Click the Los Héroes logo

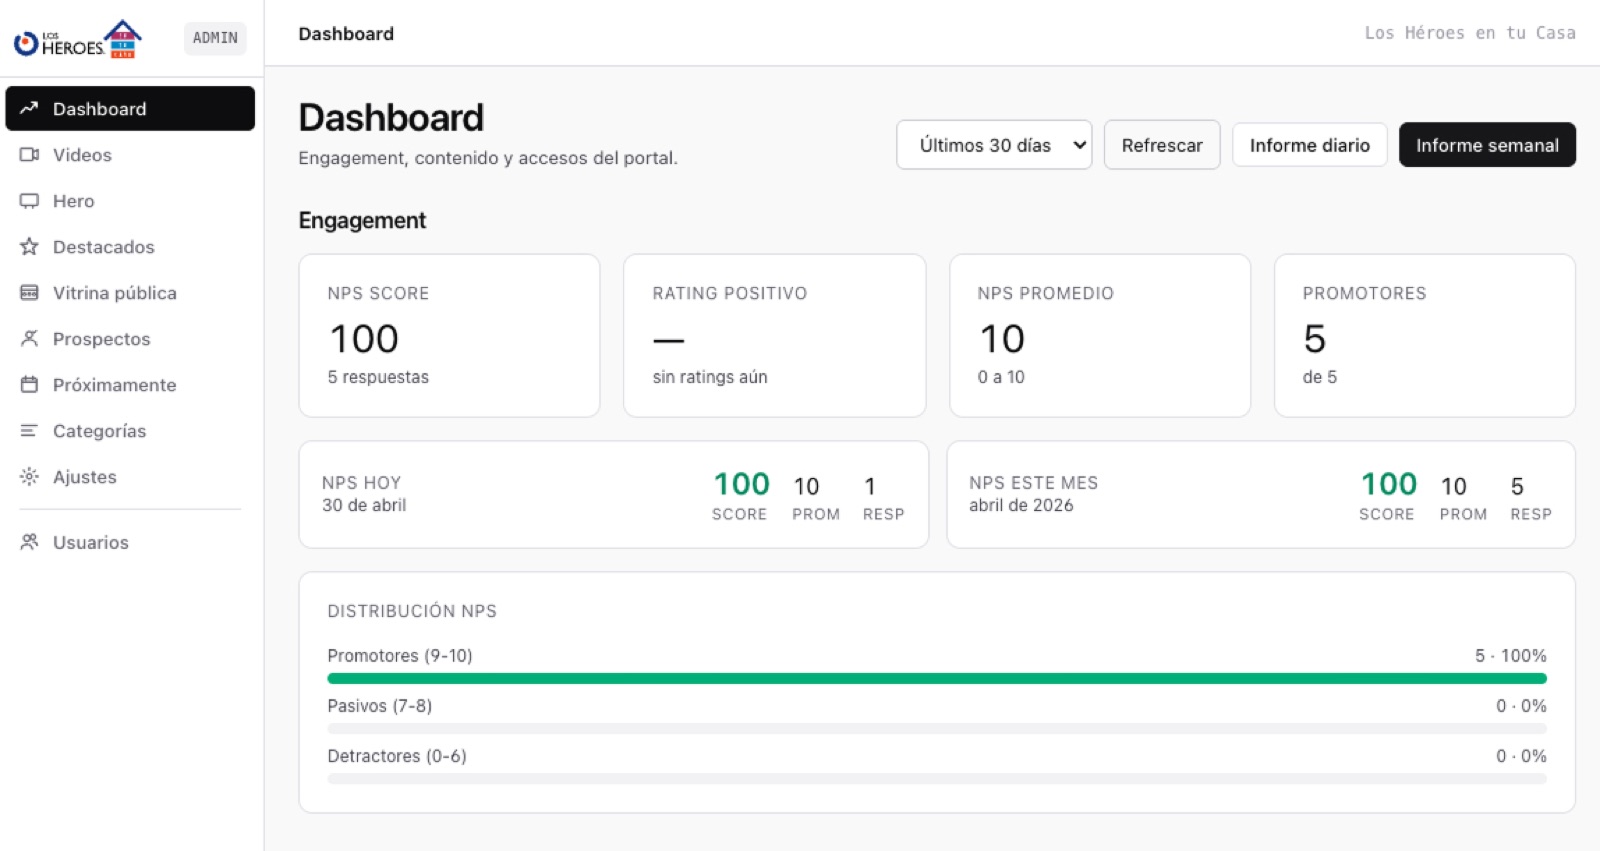(78, 39)
